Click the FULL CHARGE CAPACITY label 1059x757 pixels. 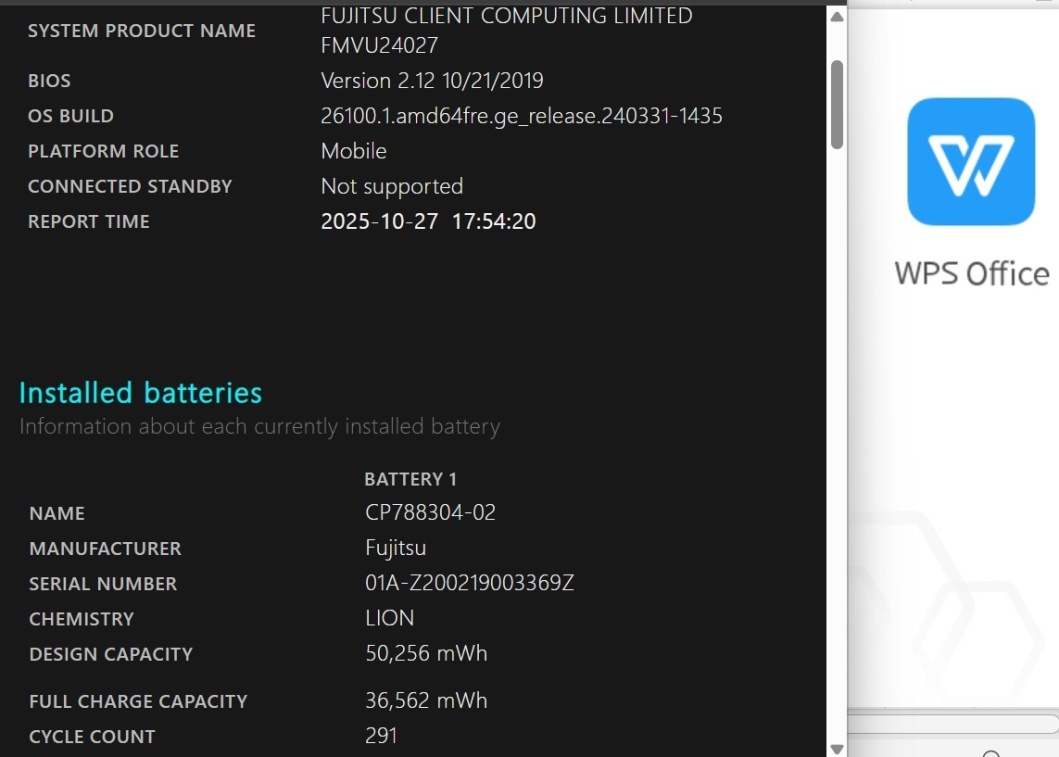[x=138, y=702]
